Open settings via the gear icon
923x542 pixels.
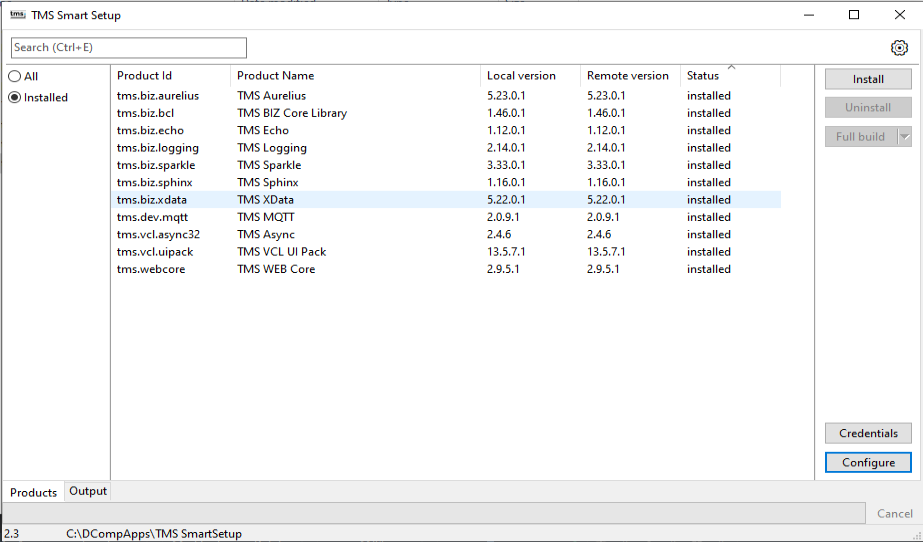coord(898,48)
